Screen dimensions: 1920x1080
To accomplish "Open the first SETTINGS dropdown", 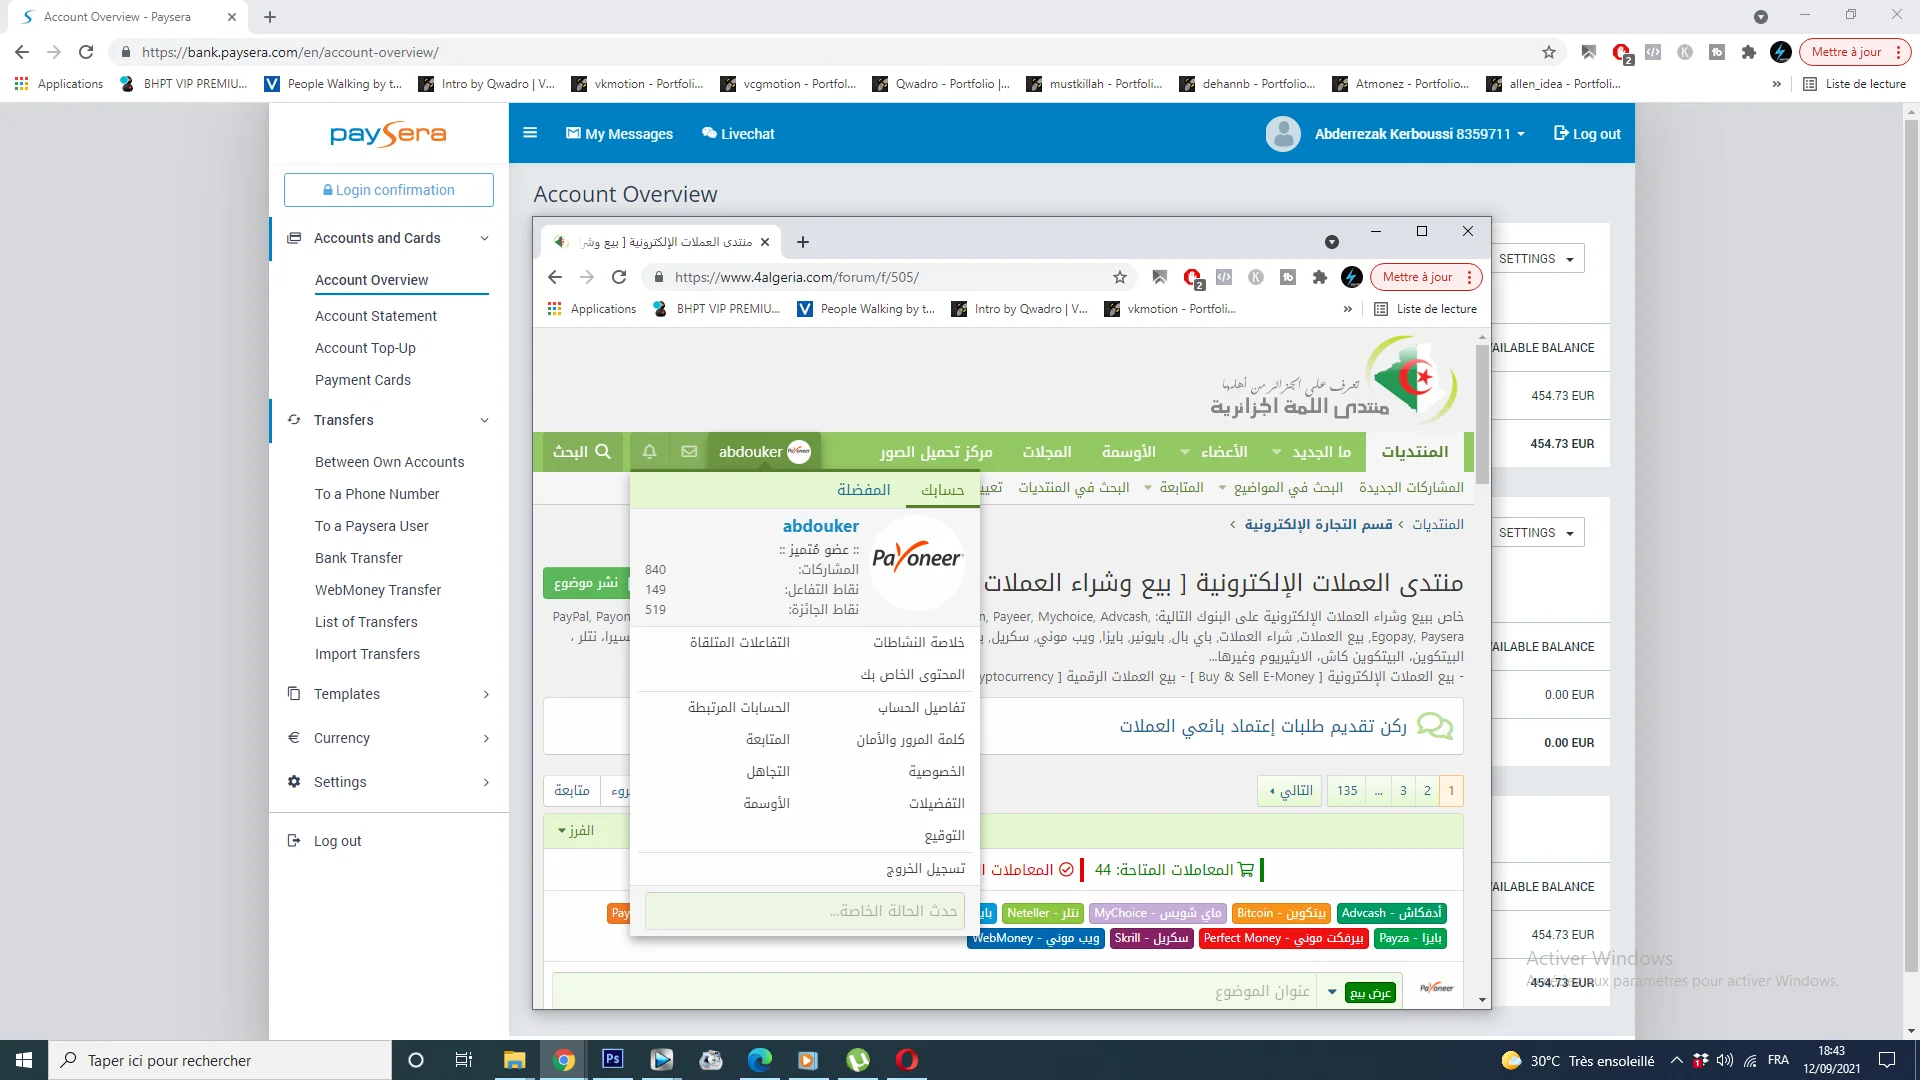I will pos(1537,259).
